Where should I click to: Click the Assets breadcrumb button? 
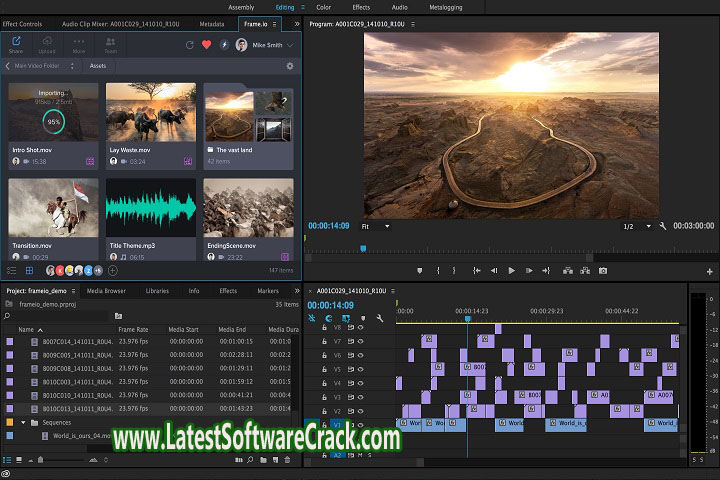coord(98,66)
